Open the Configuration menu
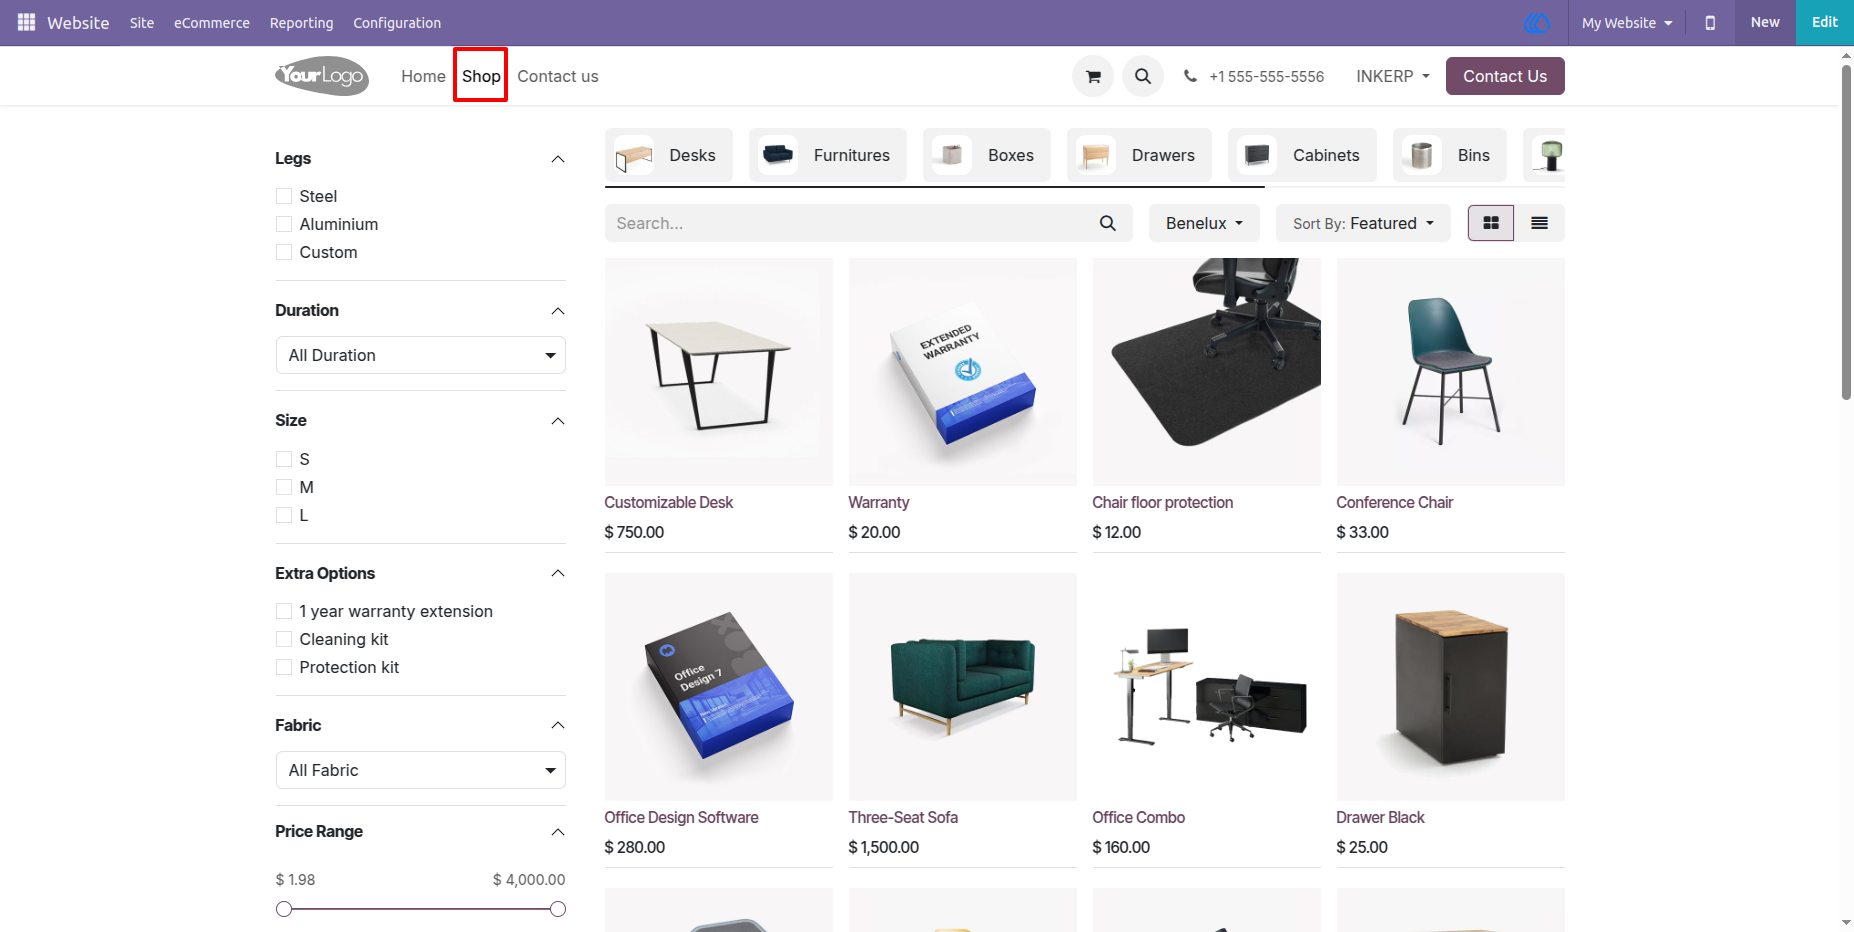The image size is (1854, 932). click(397, 22)
